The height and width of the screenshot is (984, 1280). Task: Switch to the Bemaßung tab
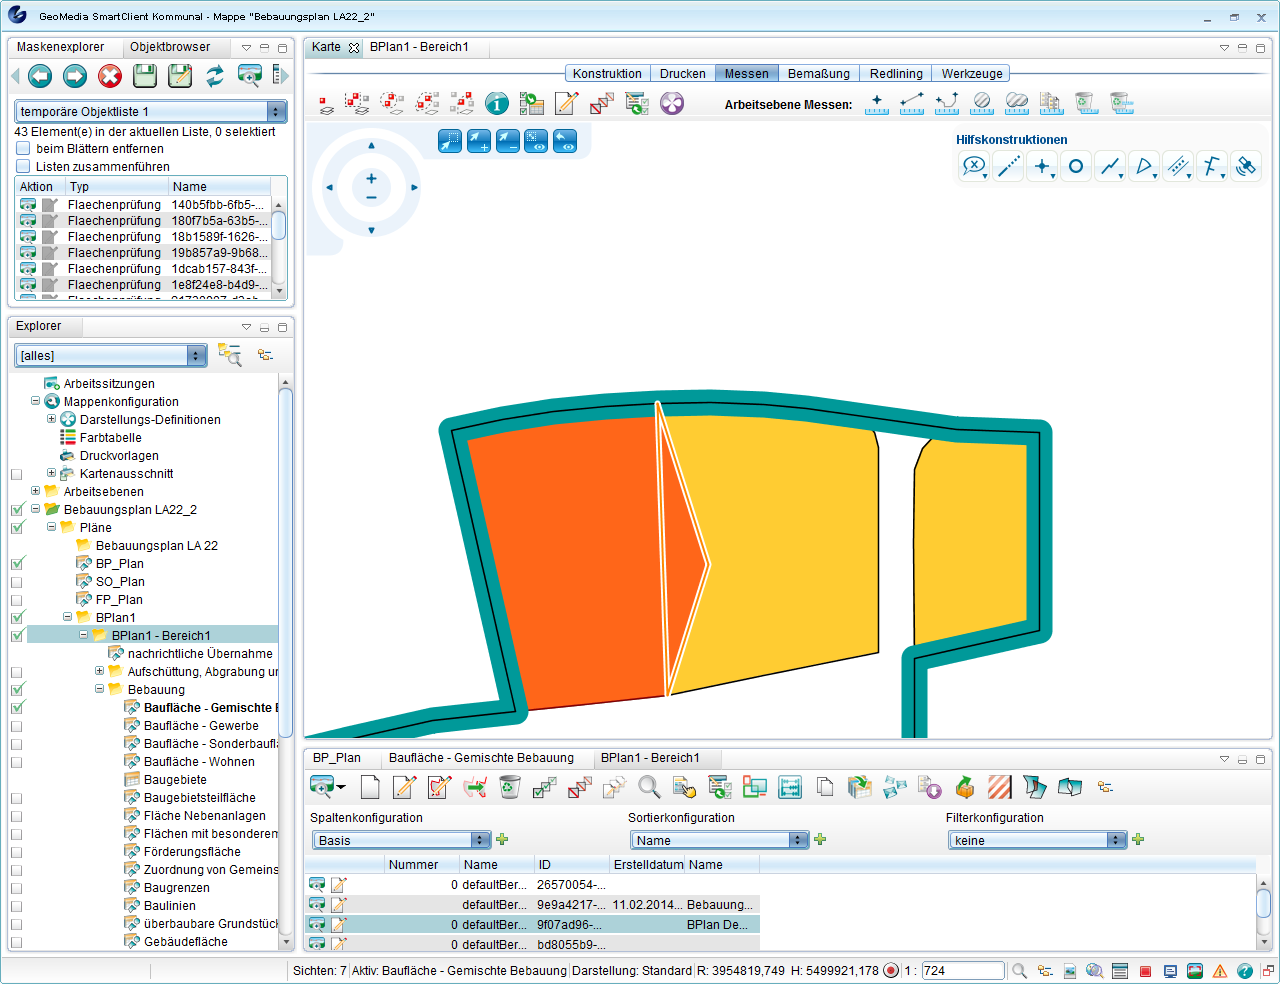[x=818, y=74]
